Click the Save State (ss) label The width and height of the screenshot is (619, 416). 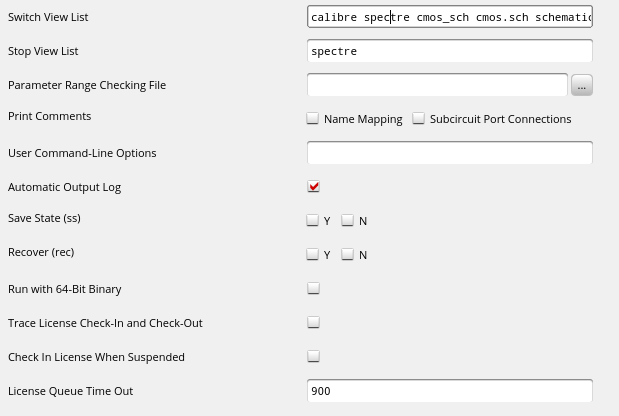[44, 218]
